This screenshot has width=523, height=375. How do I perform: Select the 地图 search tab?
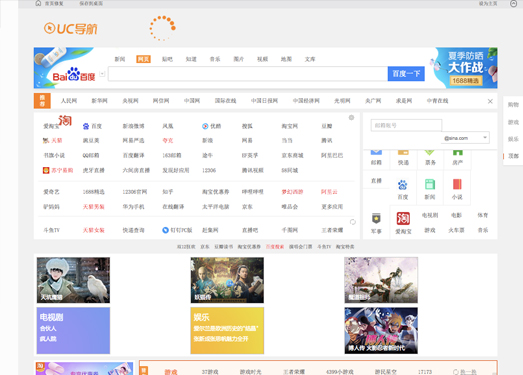[x=286, y=59]
